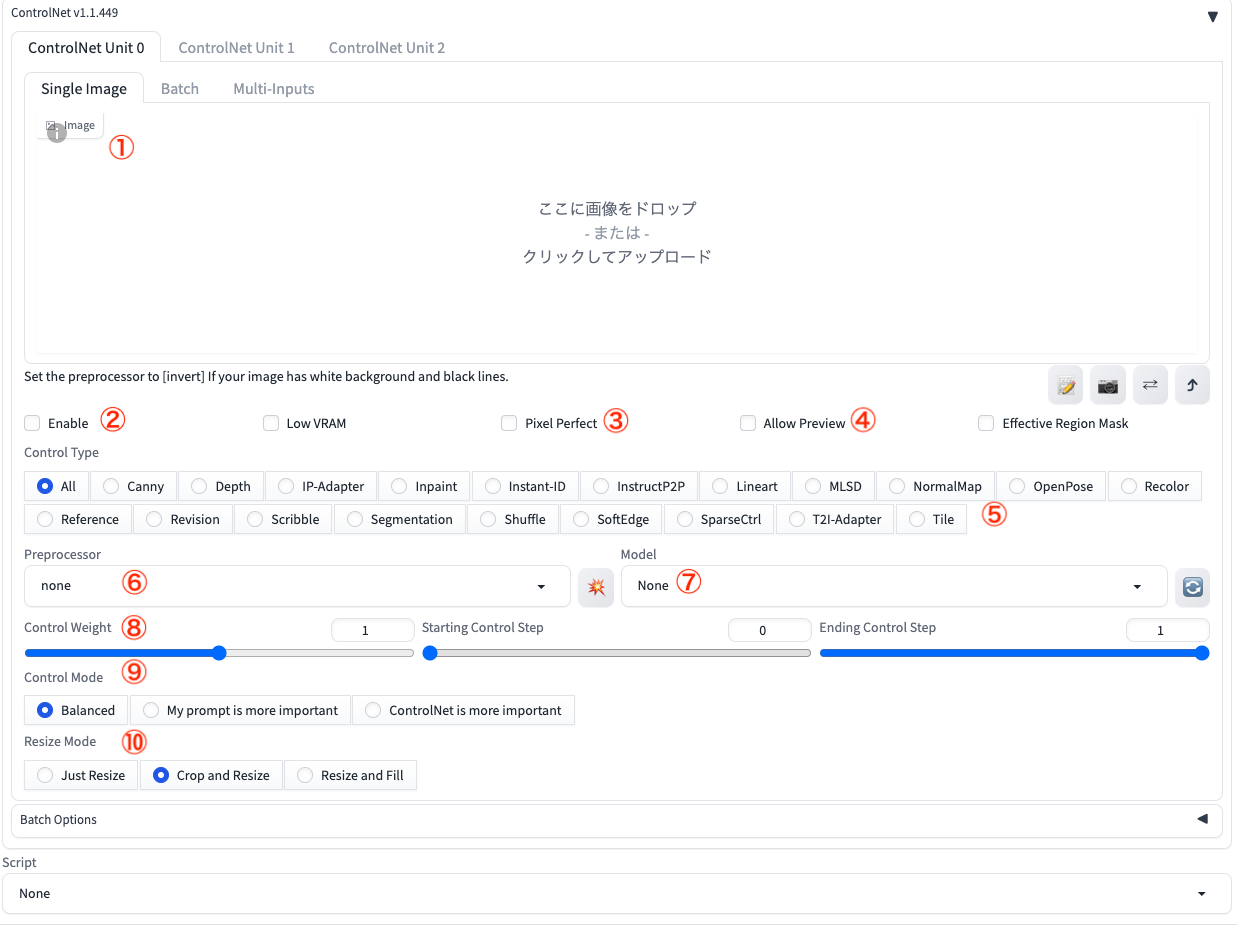Screen dimensions: 1237x929
Task: Turn on Pixel Perfect
Action: tap(509, 423)
